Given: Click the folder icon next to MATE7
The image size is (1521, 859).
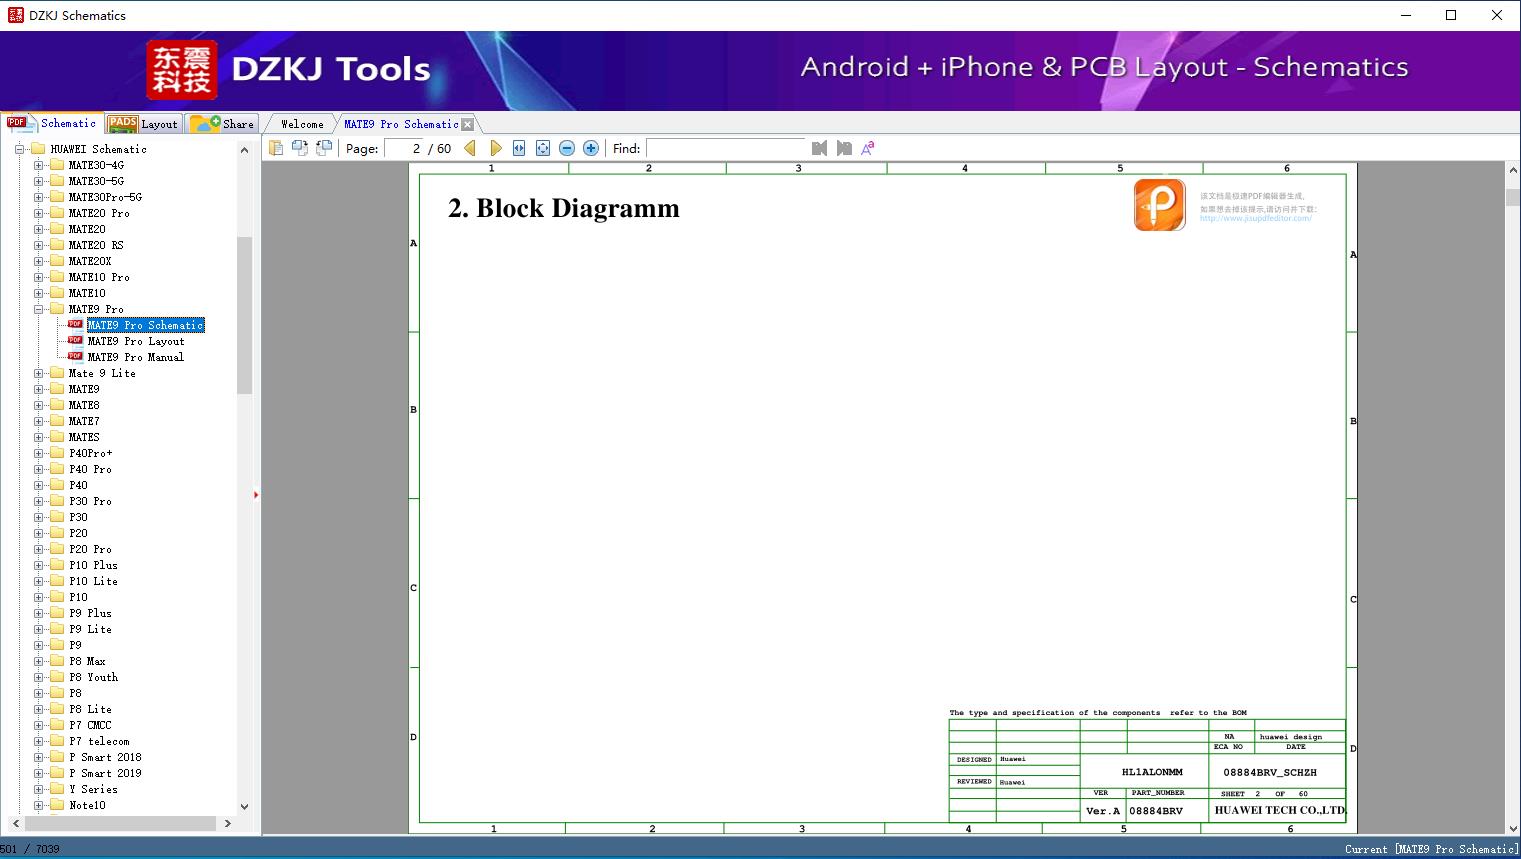Looking at the screenshot, I should pos(57,421).
